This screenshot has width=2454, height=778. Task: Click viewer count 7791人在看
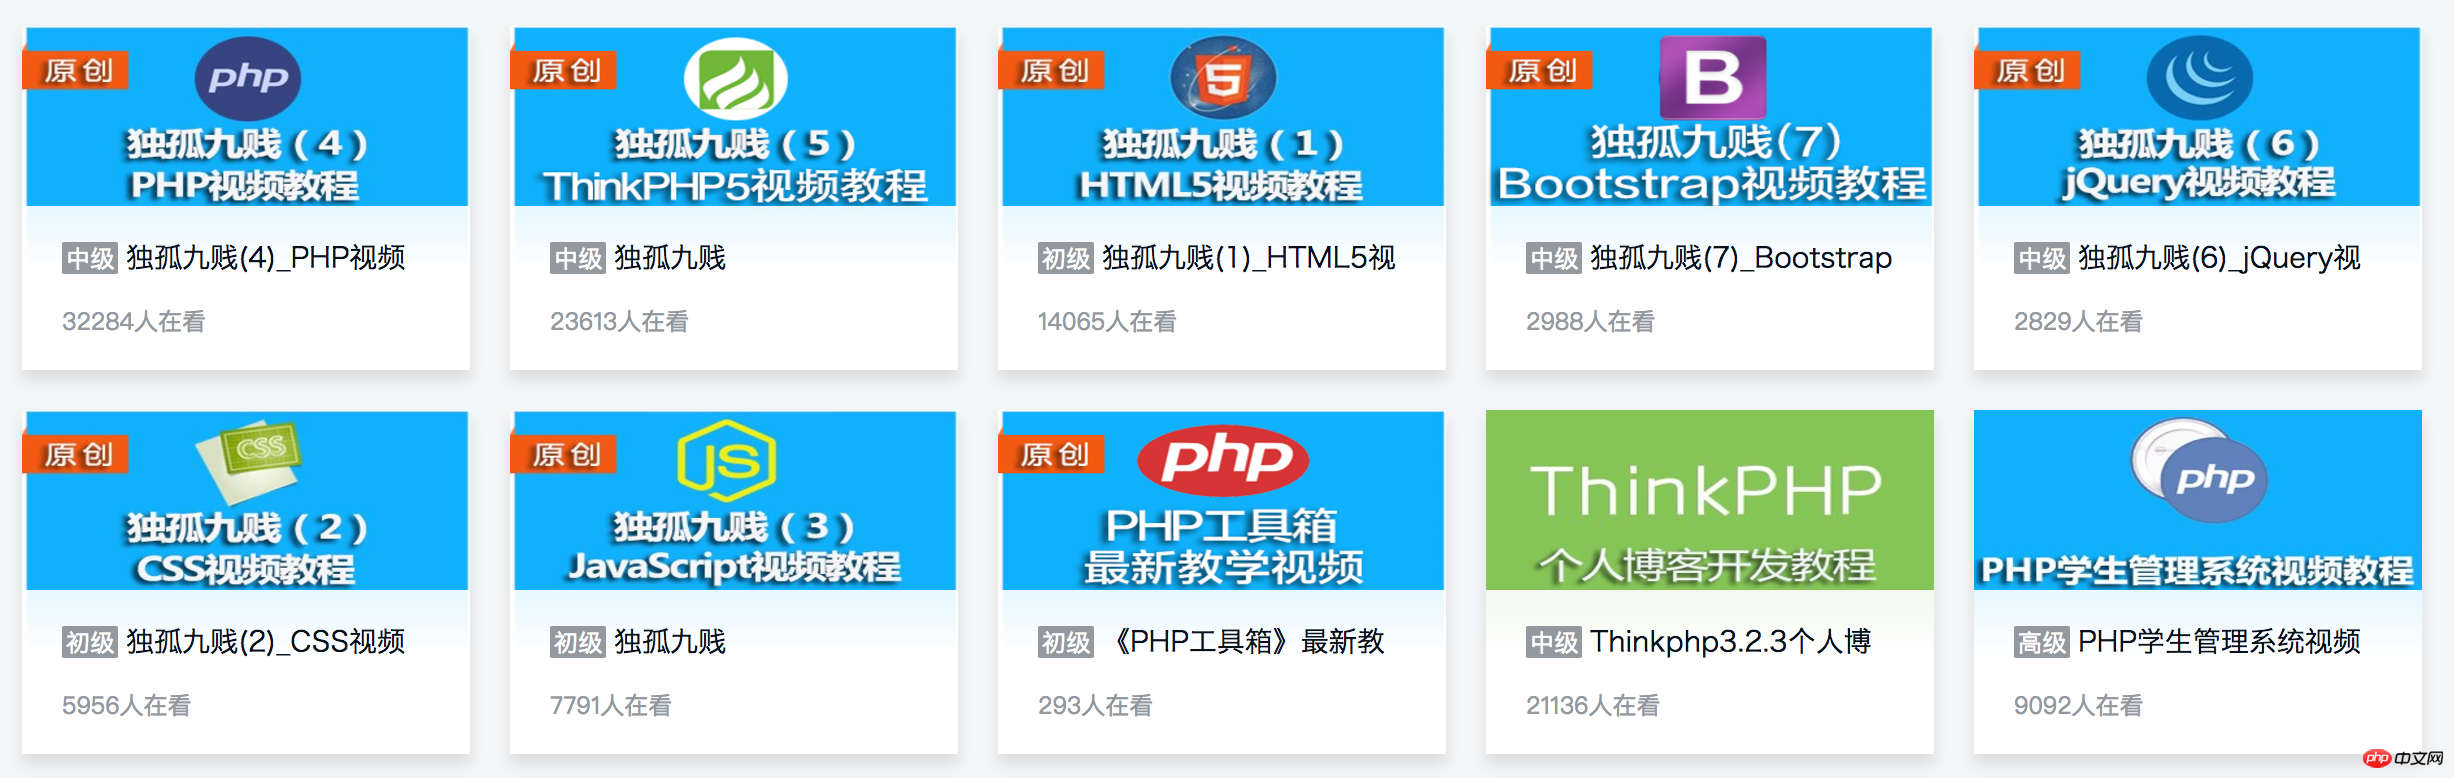click(x=611, y=706)
